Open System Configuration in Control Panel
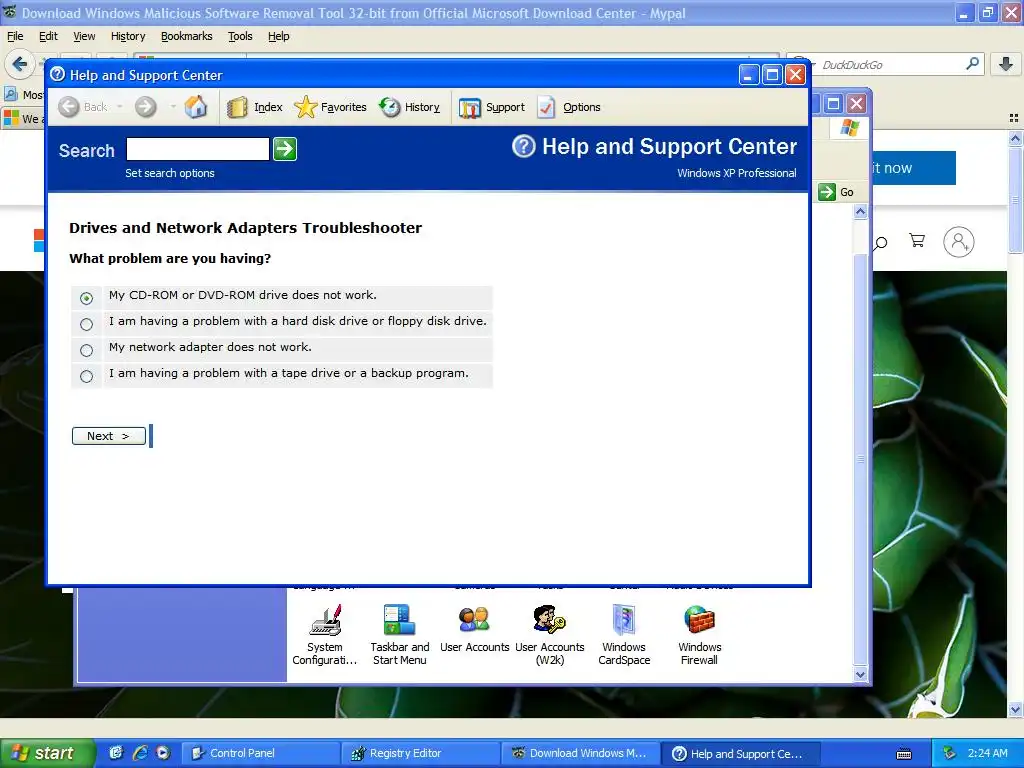Image resolution: width=1024 pixels, height=768 pixels. [325, 635]
